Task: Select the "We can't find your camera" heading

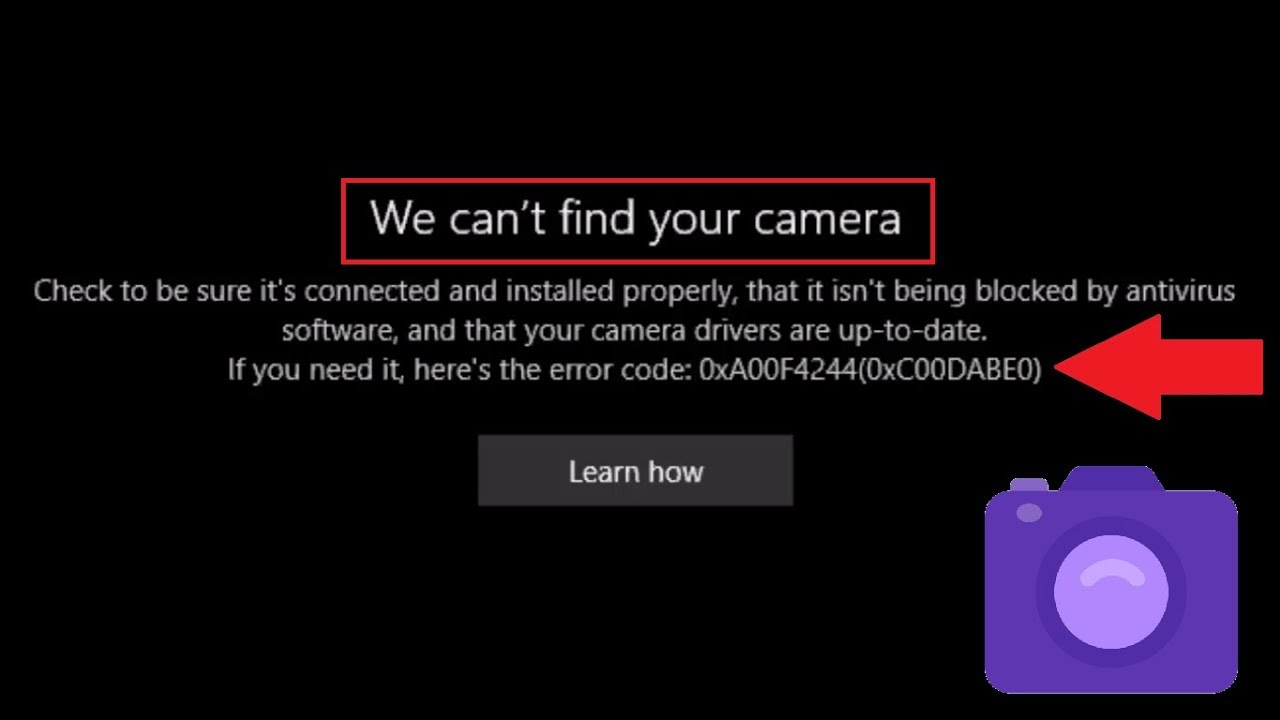Action: point(636,219)
